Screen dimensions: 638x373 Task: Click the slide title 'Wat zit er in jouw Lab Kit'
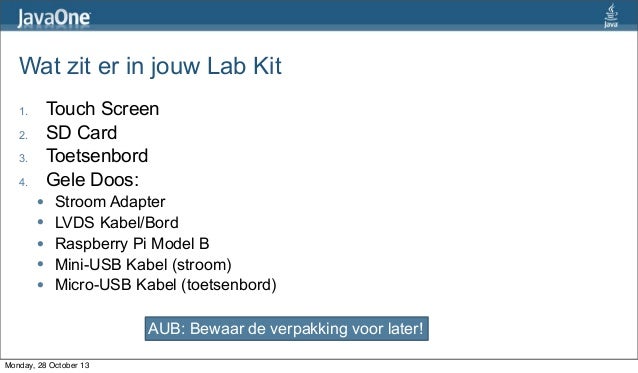tap(150, 66)
